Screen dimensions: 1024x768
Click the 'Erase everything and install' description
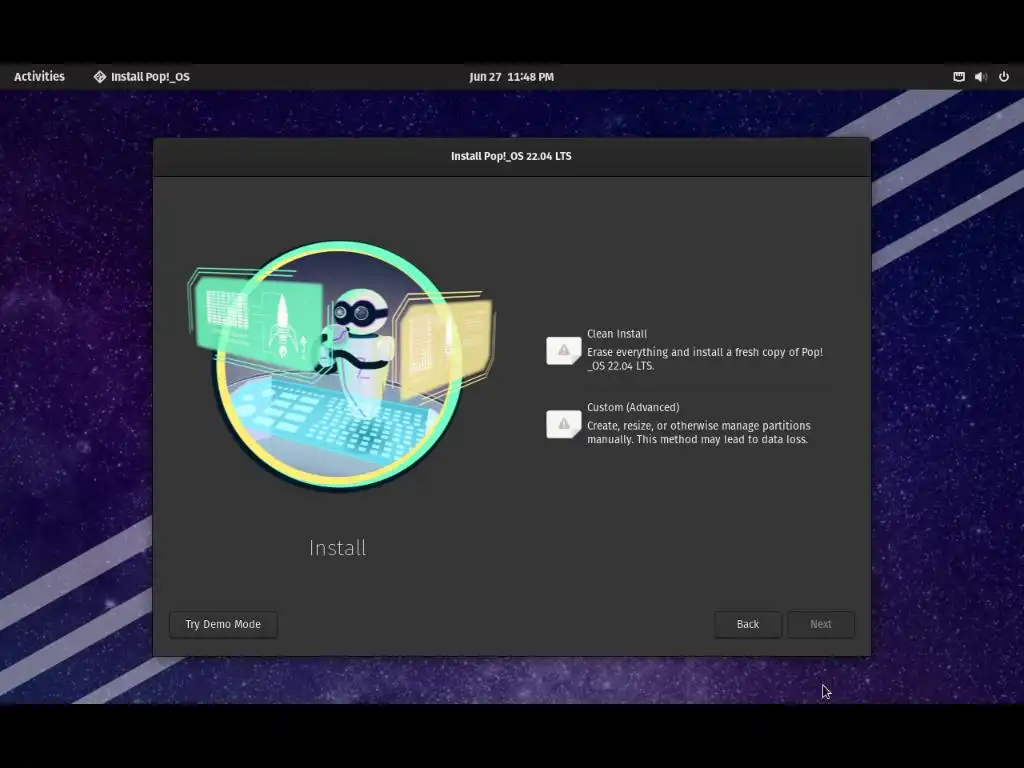point(705,359)
